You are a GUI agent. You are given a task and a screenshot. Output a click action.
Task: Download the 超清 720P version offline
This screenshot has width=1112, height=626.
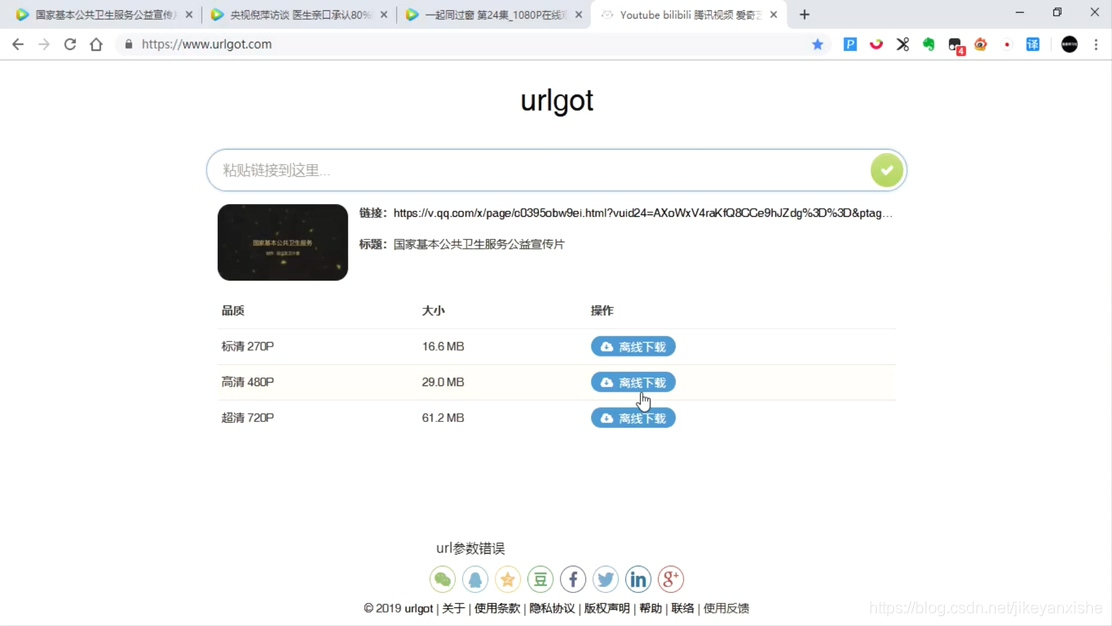coord(633,418)
